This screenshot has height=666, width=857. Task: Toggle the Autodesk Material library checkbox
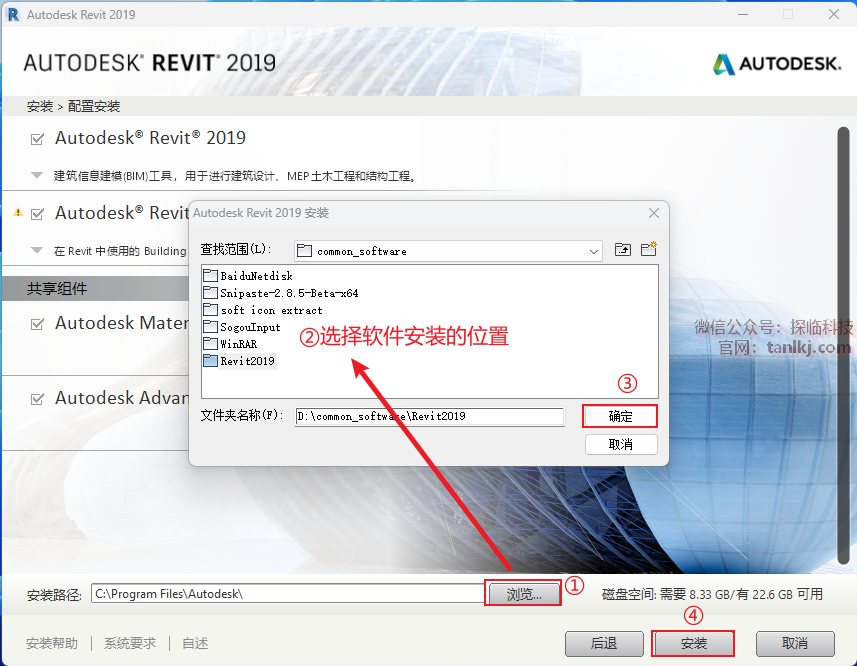click(x=37, y=324)
